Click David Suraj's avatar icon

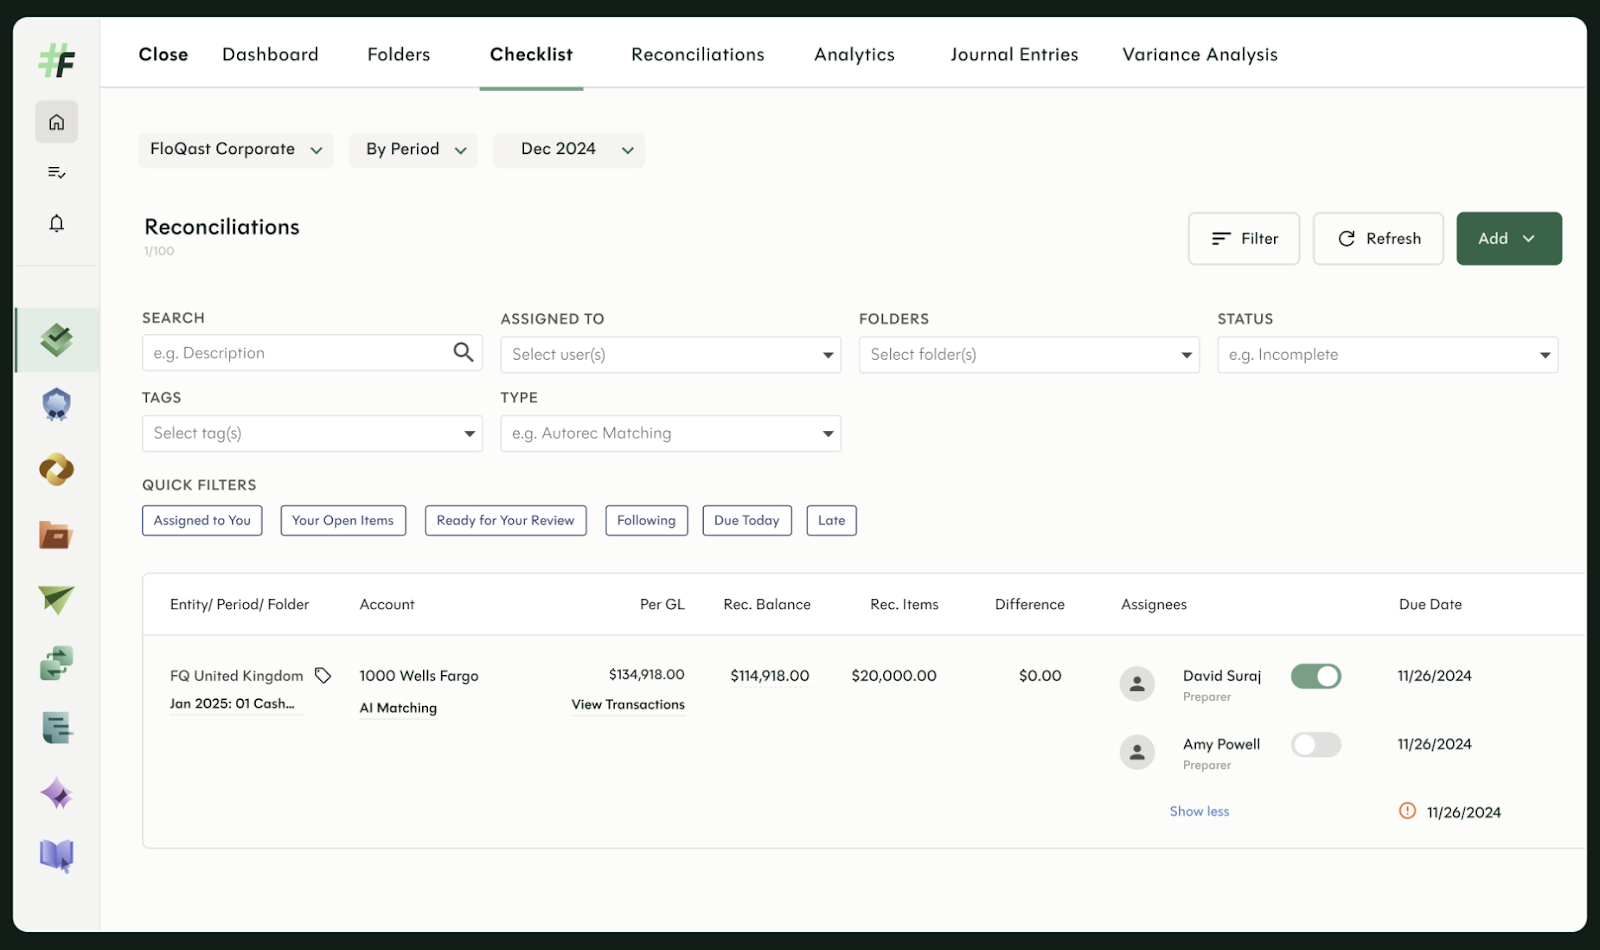(1137, 684)
